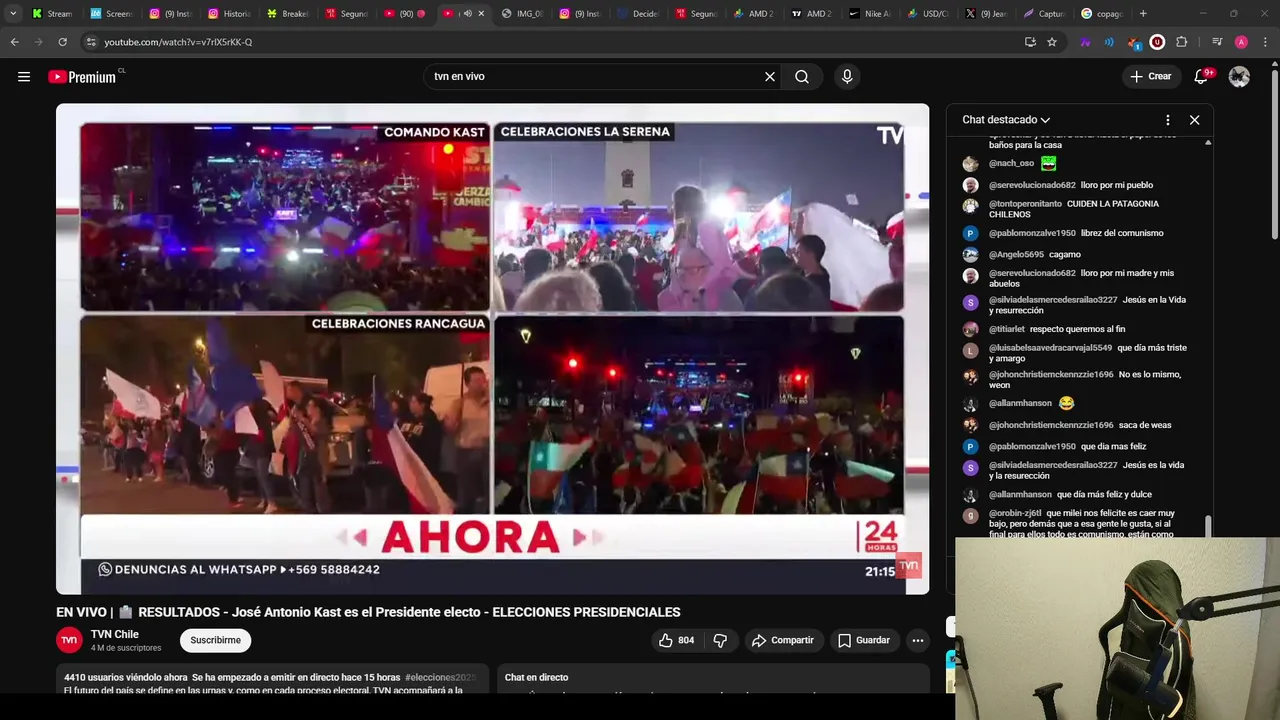1280x720 pixels.
Task: Switch to the USD/CL tab
Action: 930,14
